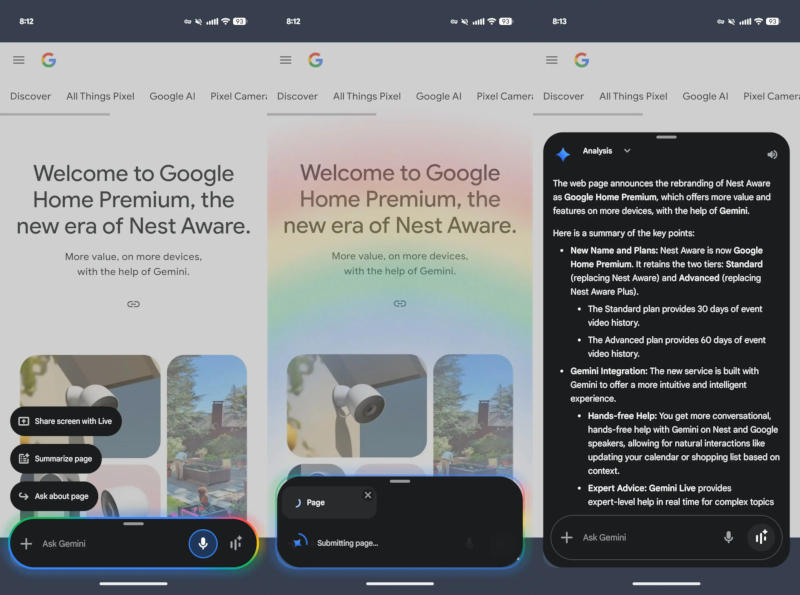
Task: Expand the Analysis mode dropdown
Action: [x=628, y=150]
